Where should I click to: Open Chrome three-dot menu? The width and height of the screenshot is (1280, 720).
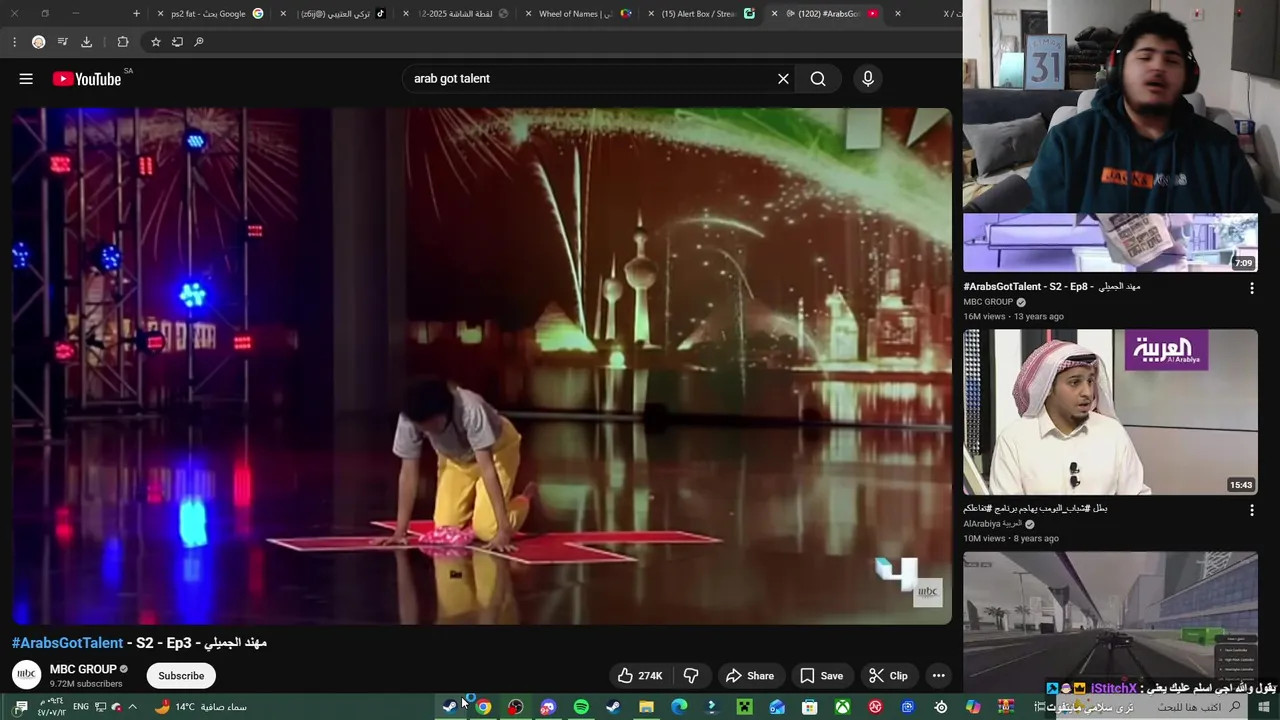pyautogui.click(x=14, y=42)
